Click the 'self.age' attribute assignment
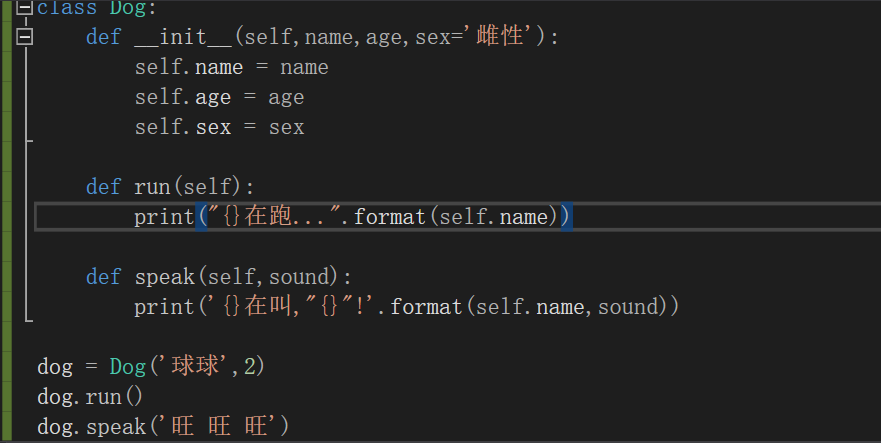Image resolution: width=881 pixels, height=443 pixels. [x=183, y=97]
